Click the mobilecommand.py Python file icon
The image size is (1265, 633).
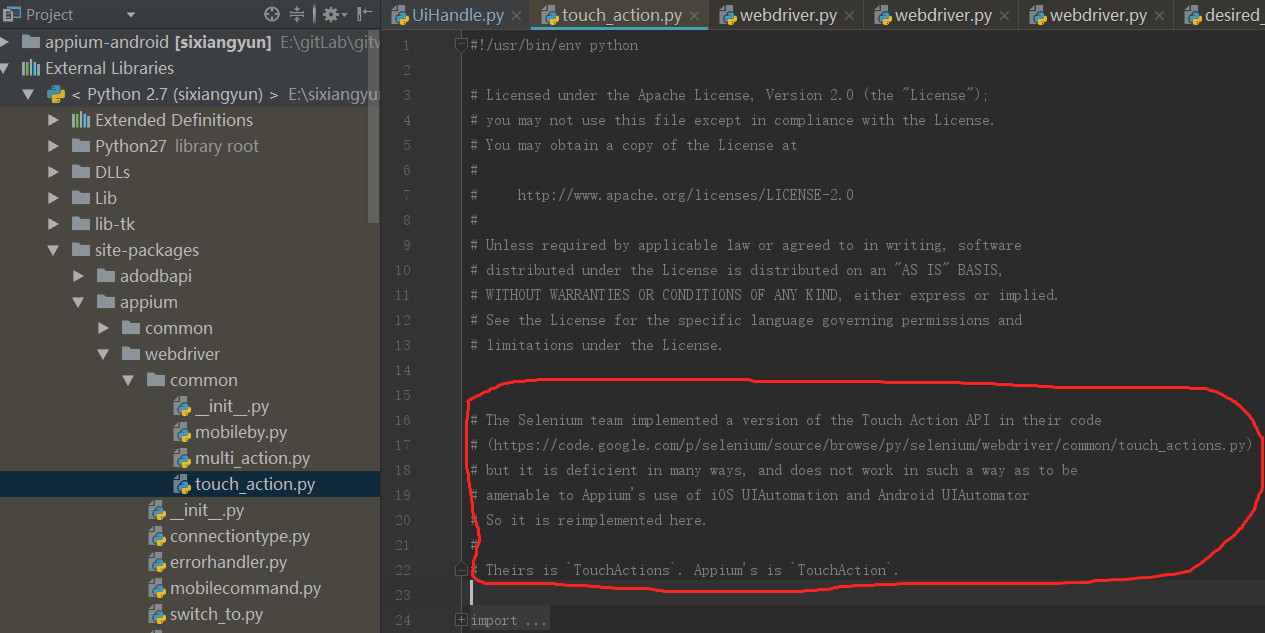click(x=157, y=588)
